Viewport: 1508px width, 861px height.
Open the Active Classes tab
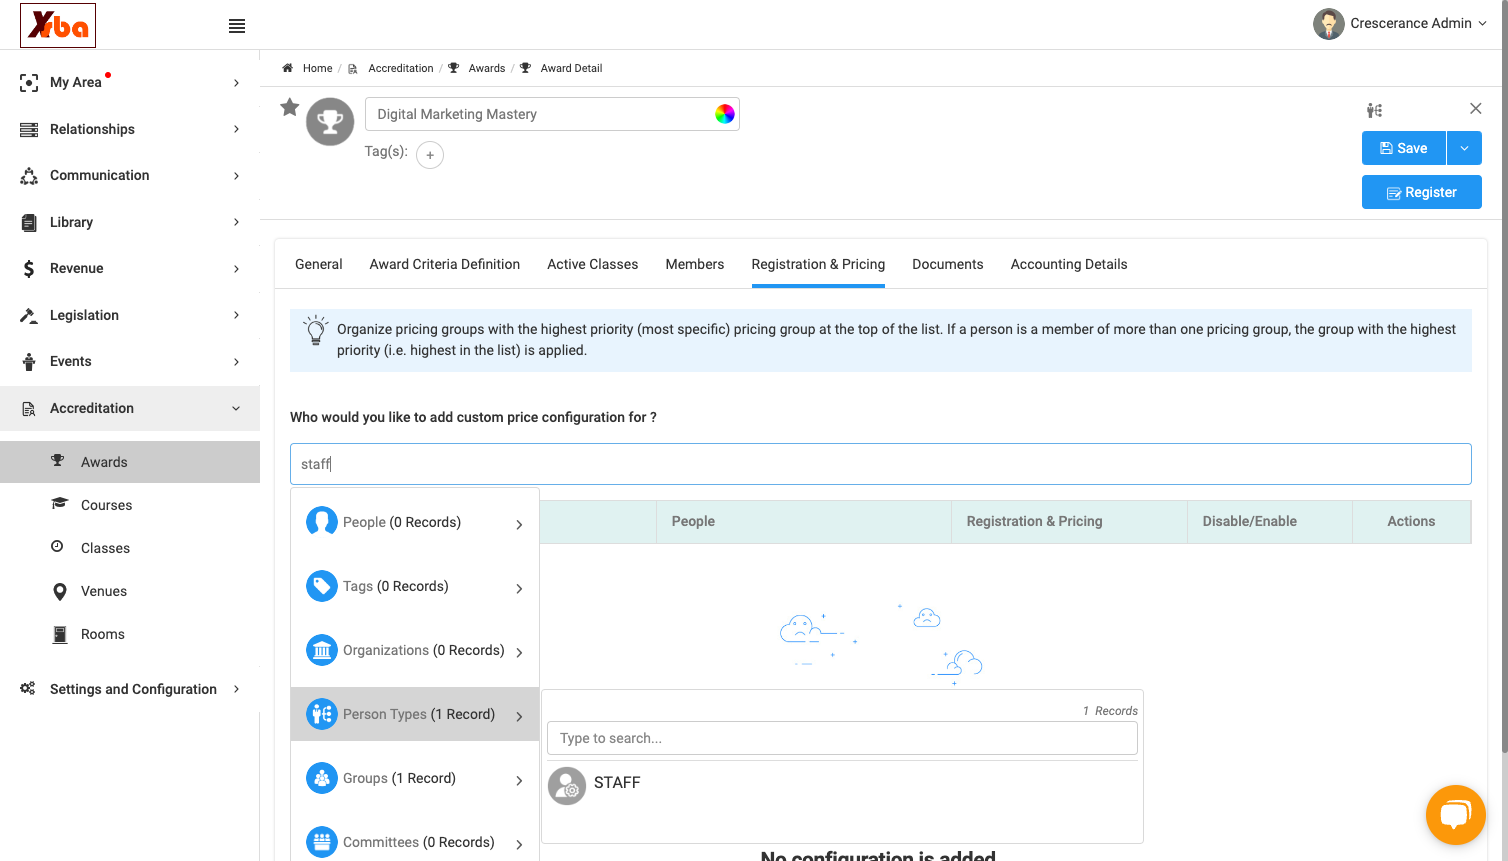pyautogui.click(x=592, y=264)
